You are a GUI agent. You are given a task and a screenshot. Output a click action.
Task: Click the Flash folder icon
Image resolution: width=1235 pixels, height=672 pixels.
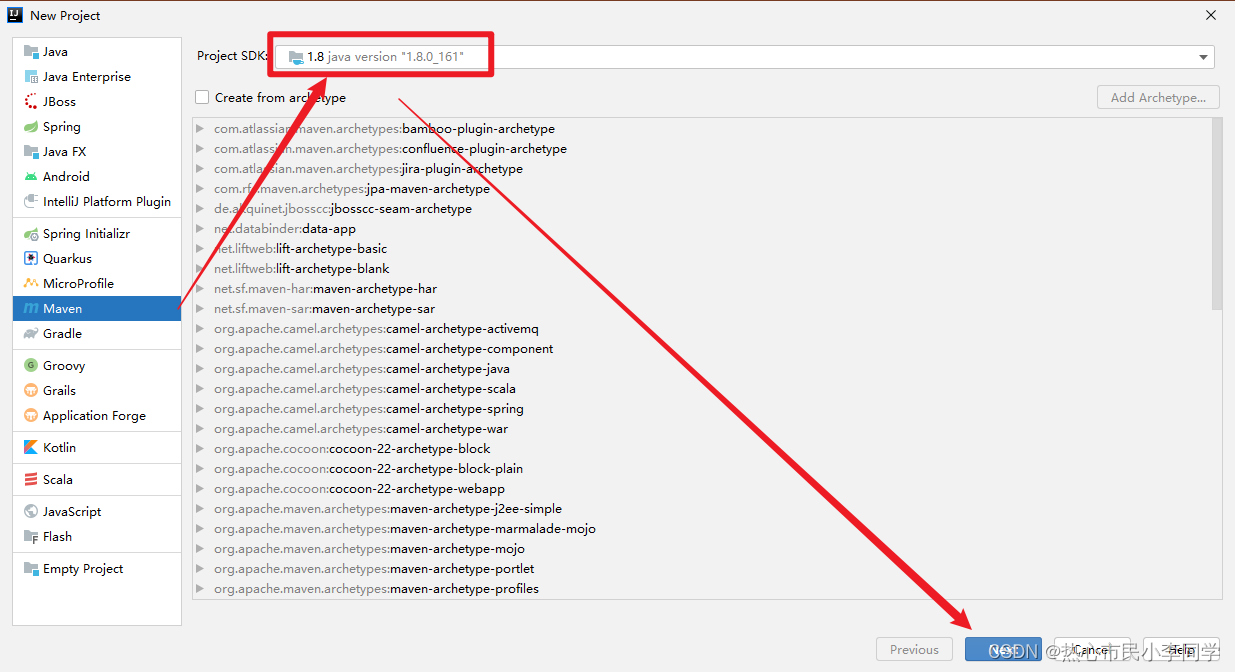coord(31,536)
